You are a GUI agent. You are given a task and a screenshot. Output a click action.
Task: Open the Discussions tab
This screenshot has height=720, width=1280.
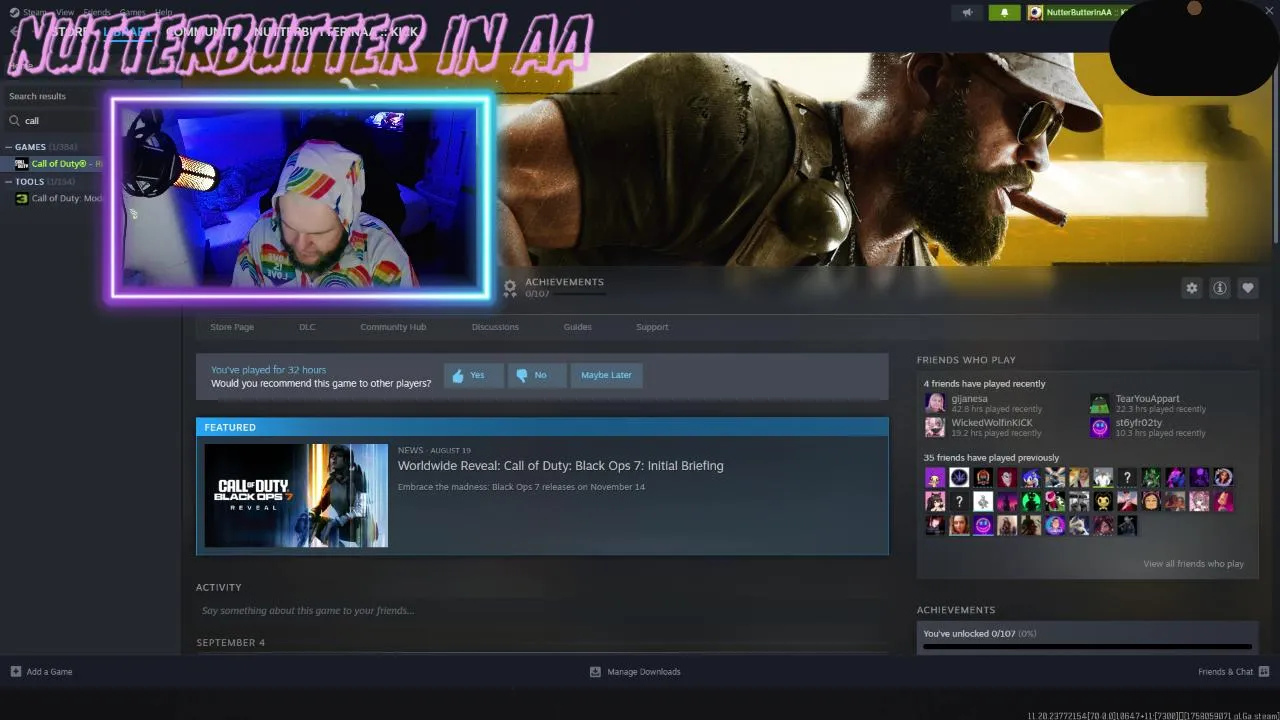(x=495, y=327)
